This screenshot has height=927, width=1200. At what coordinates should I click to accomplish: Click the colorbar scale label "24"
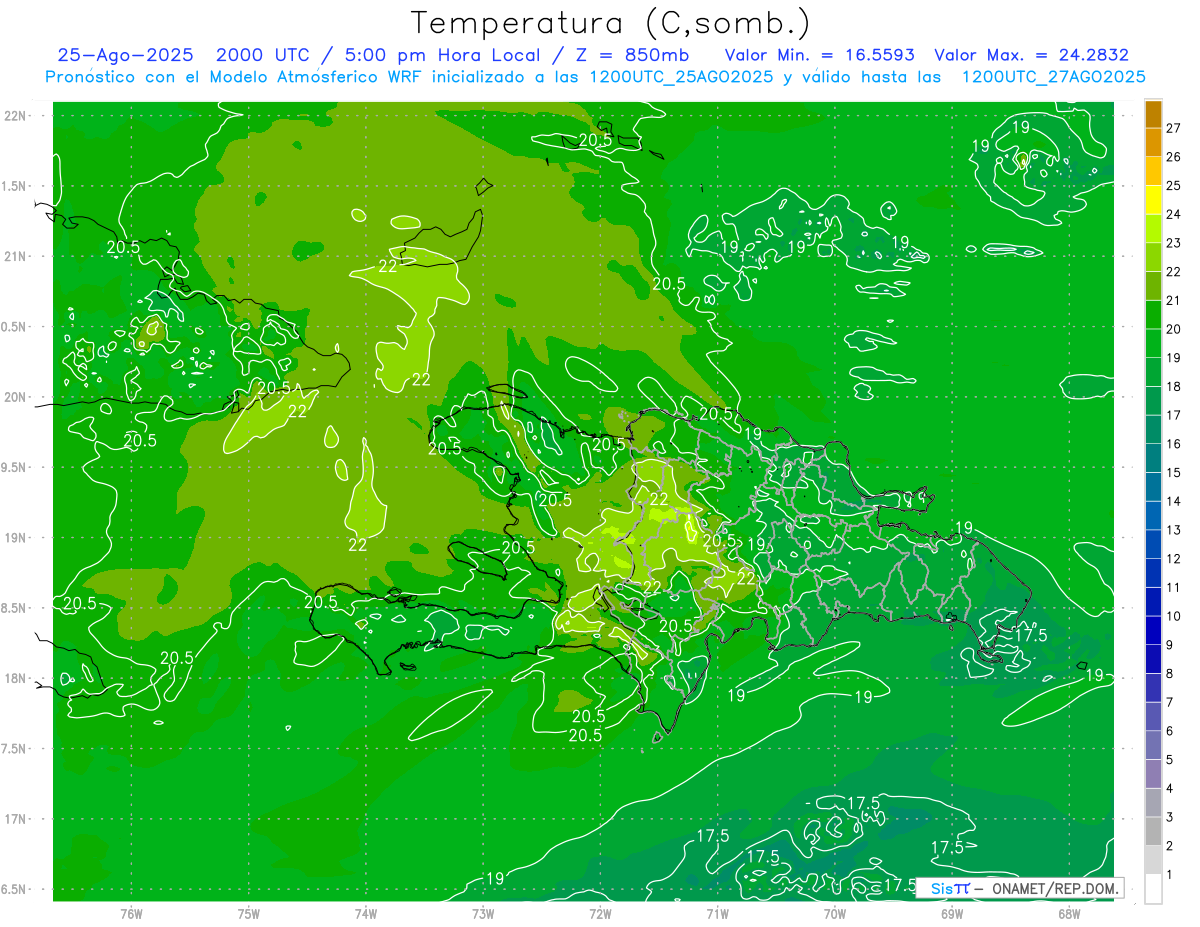(x=1174, y=214)
